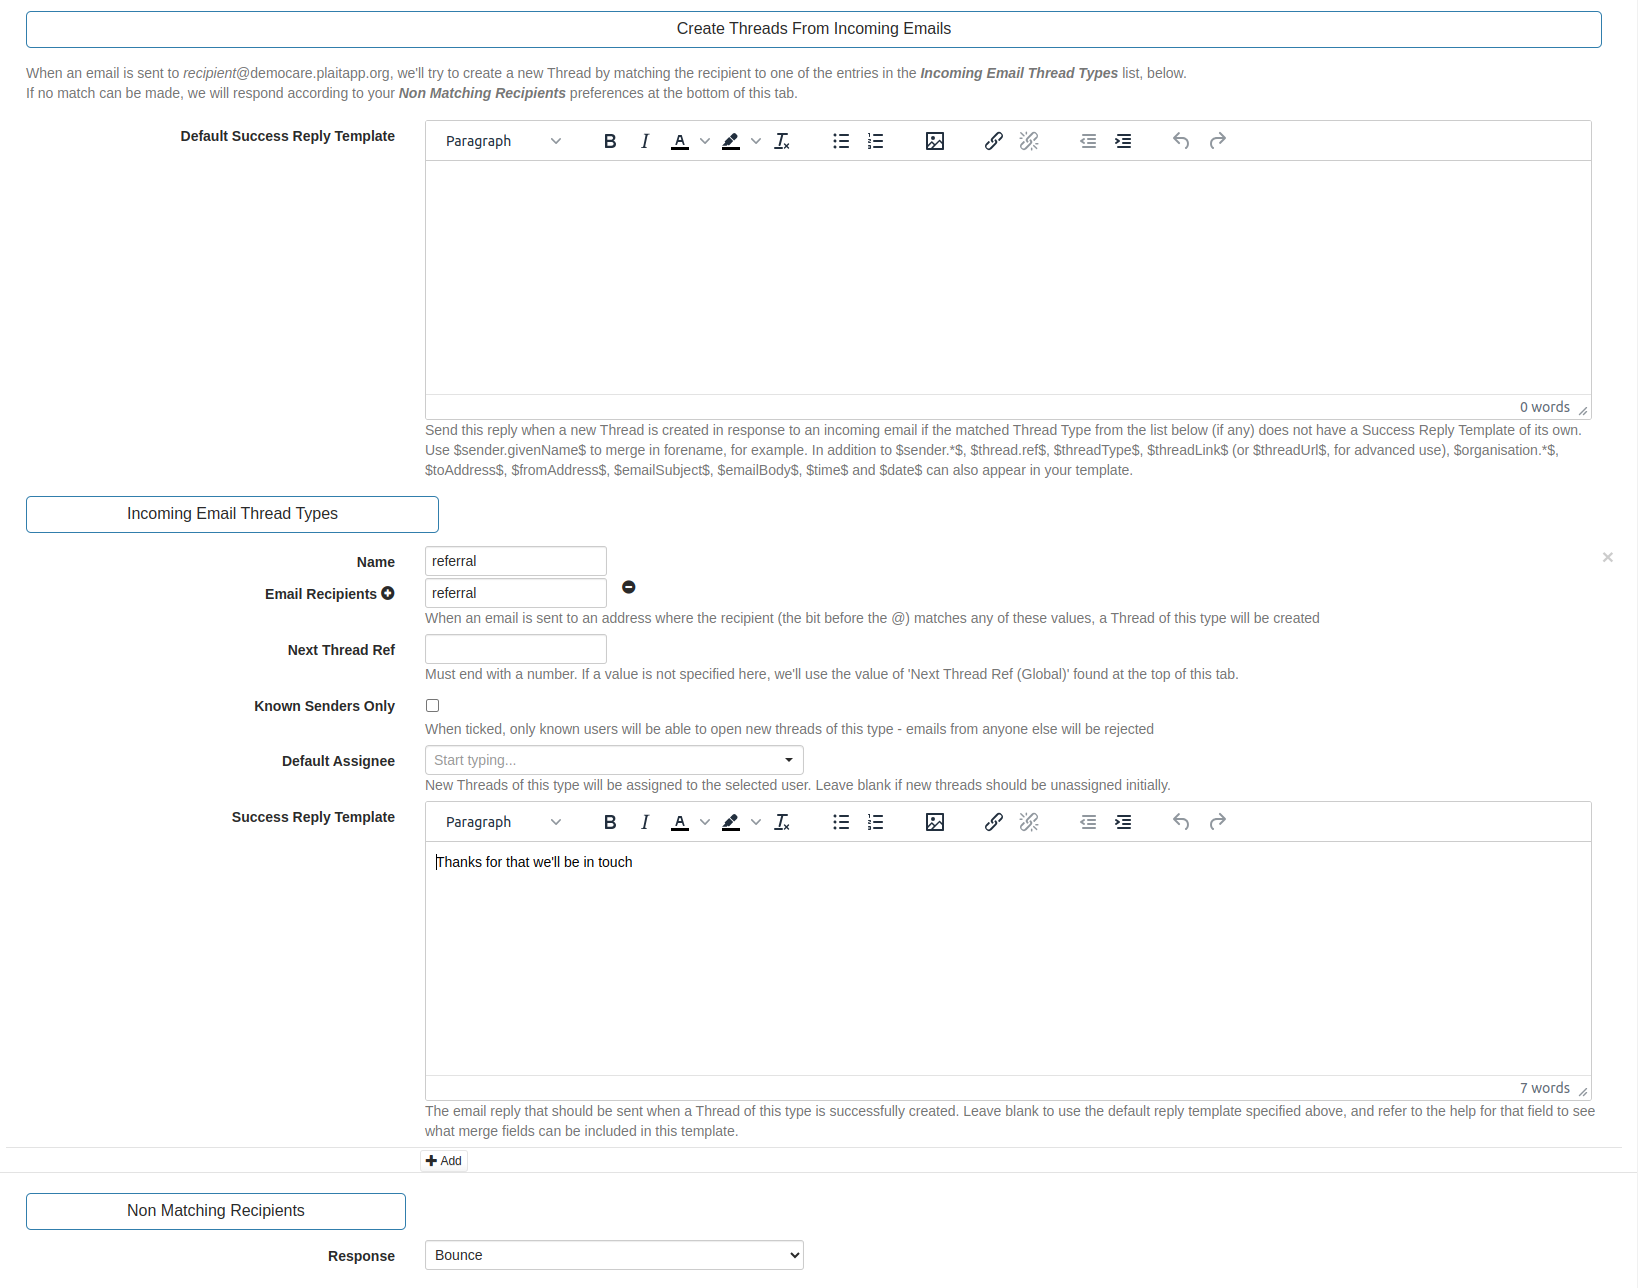The width and height of the screenshot is (1638, 1288).
Task: Open highlight color arrow in referral Success Reply editor
Action: [756, 822]
